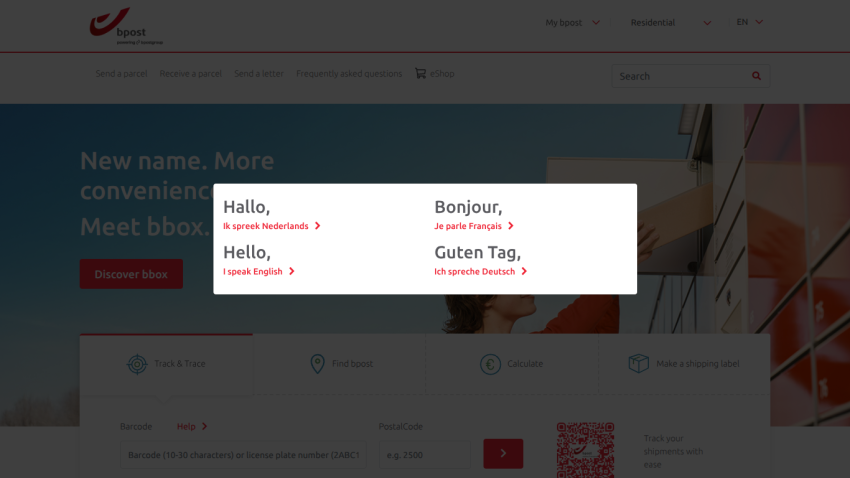
Task: Click the arrow after I speak English
Action: 292,272
